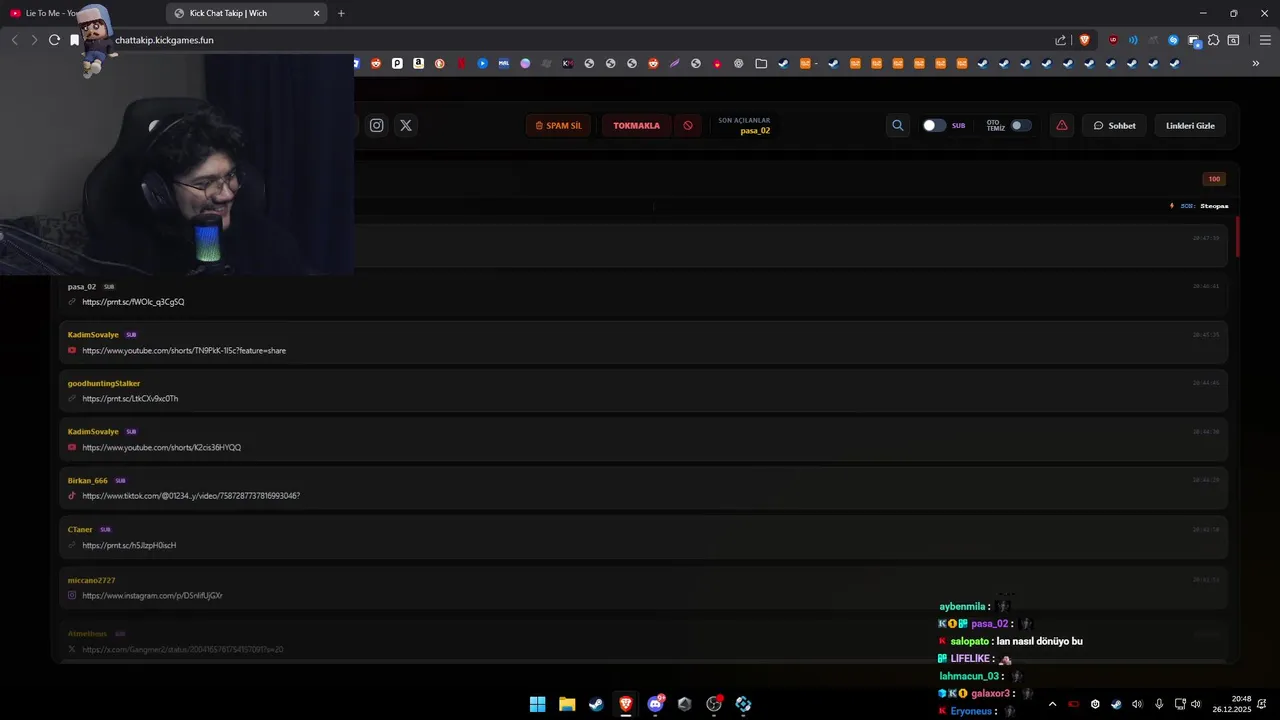The width and height of the screenshot is (1280, 720).
Task: Show hidden system tray icons
Action: pyautogui.click(x=1052, y=704)
